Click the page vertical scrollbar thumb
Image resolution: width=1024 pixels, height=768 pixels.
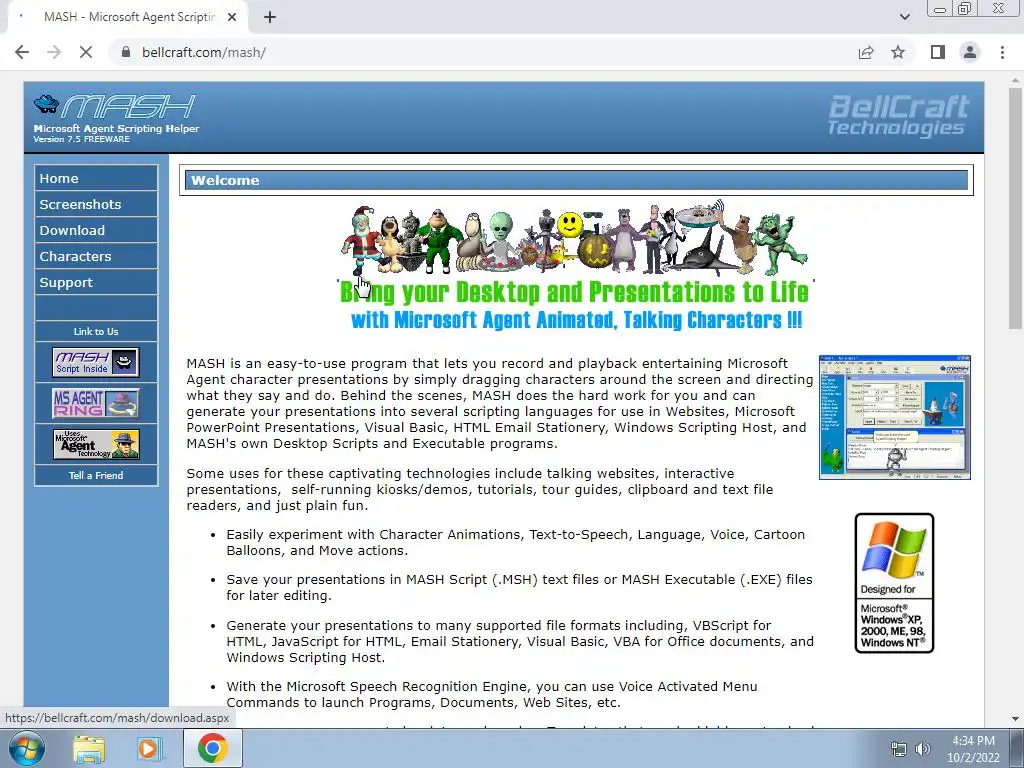point(1015,208)
